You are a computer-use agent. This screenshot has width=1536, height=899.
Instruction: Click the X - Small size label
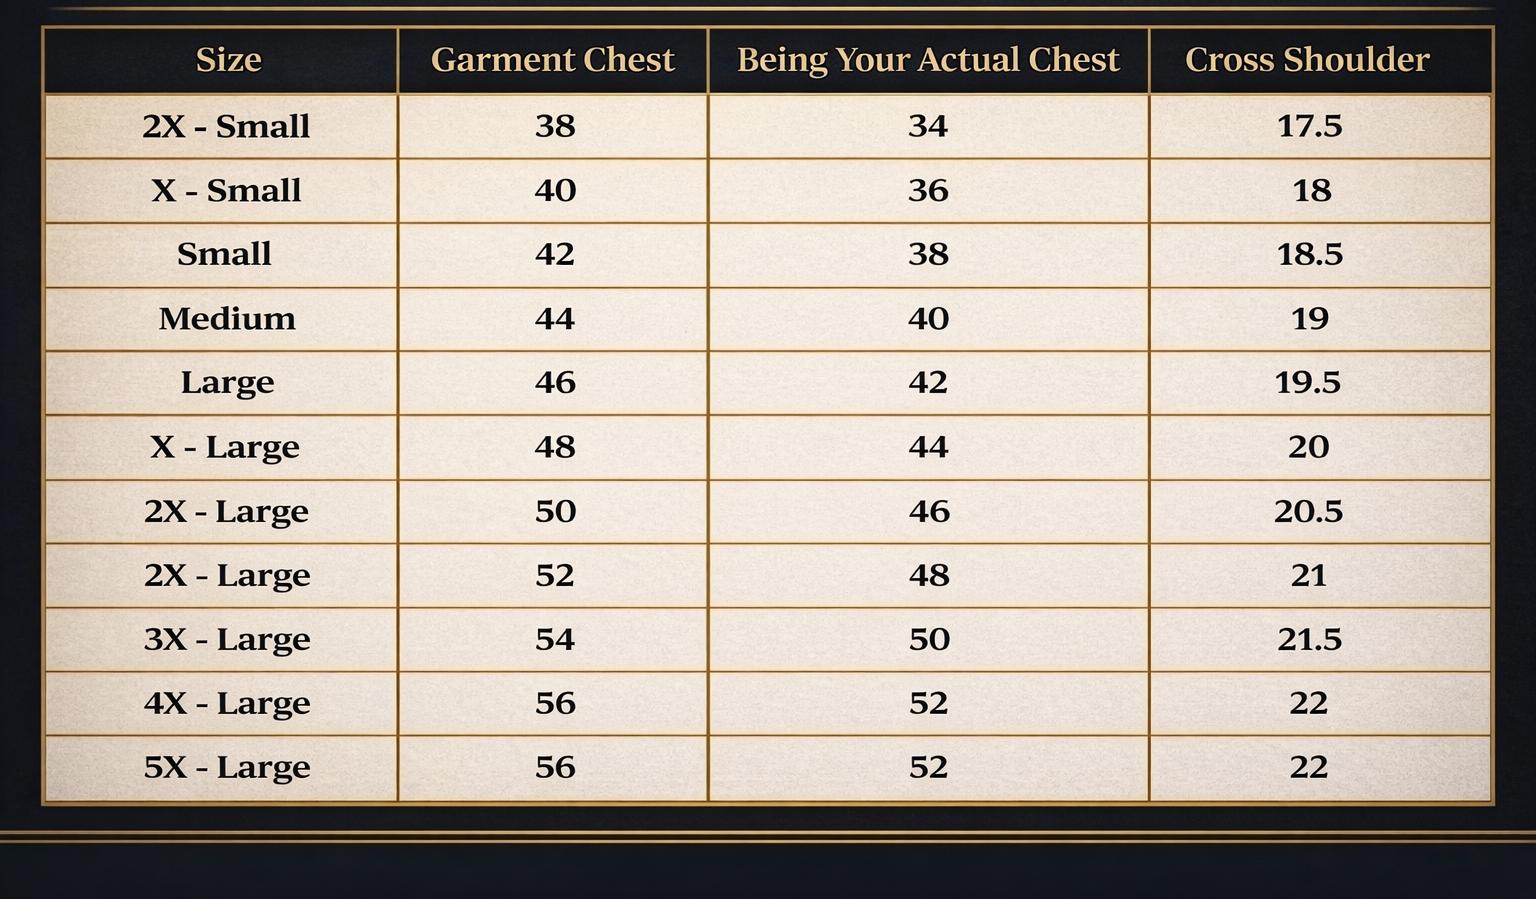(226, 190)
